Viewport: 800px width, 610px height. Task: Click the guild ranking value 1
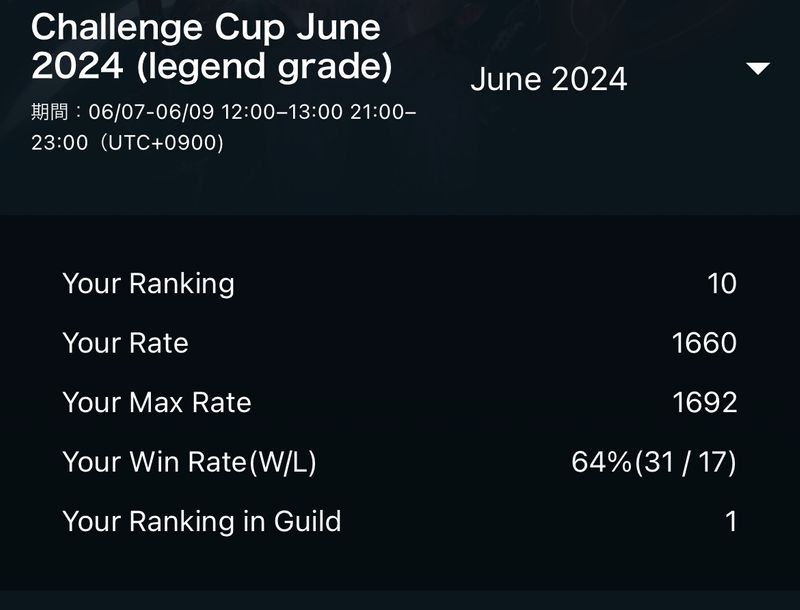click(730, 521)
